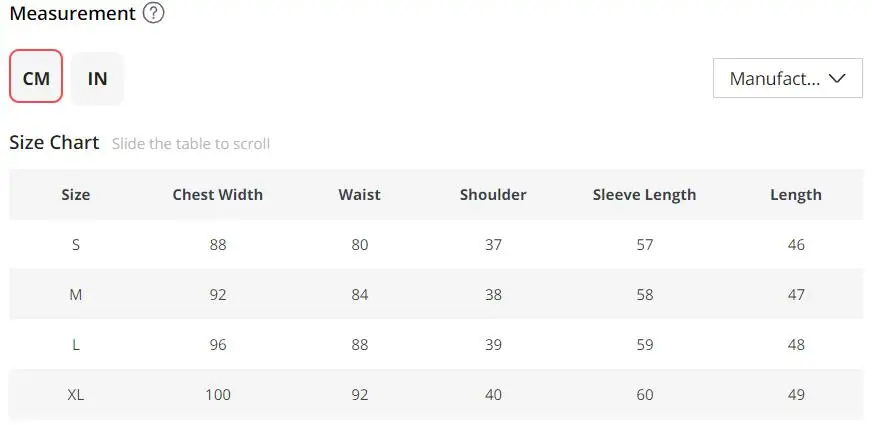Select the L size row label

(x=76, y=344)
